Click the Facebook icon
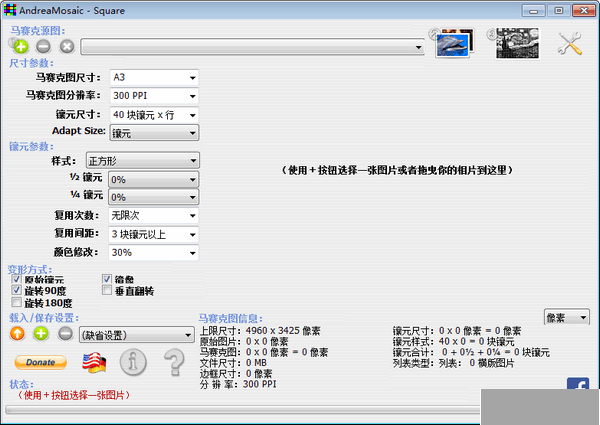600x425 pixels. tap(578, 384)
